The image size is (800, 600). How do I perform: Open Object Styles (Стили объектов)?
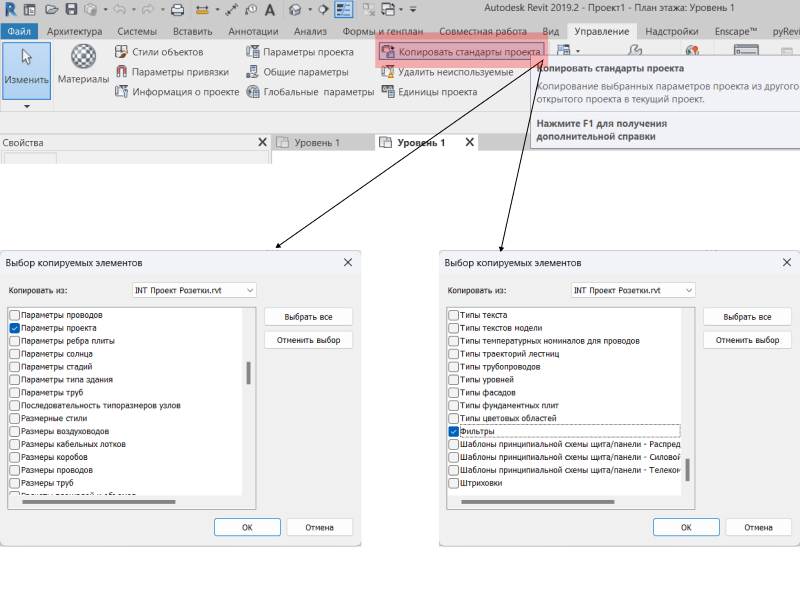pyautogui.click(x=159, y=52)
